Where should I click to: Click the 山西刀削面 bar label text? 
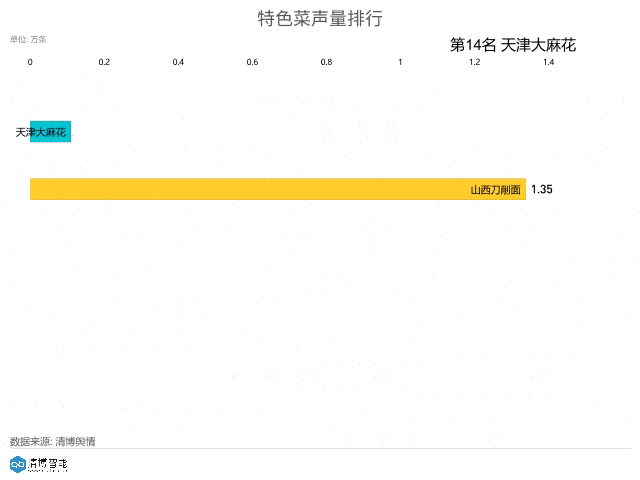(x=496, y=190)
